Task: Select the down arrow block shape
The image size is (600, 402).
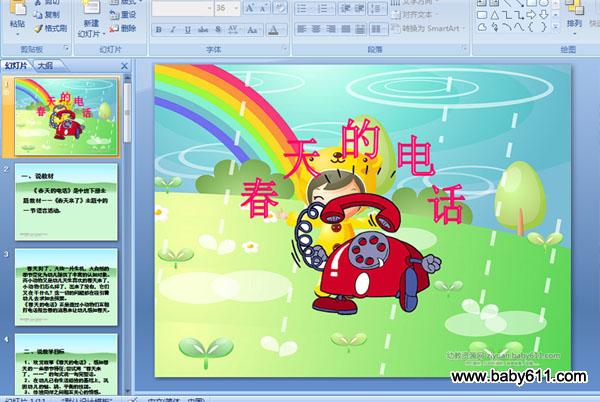Action: [543, 15]
